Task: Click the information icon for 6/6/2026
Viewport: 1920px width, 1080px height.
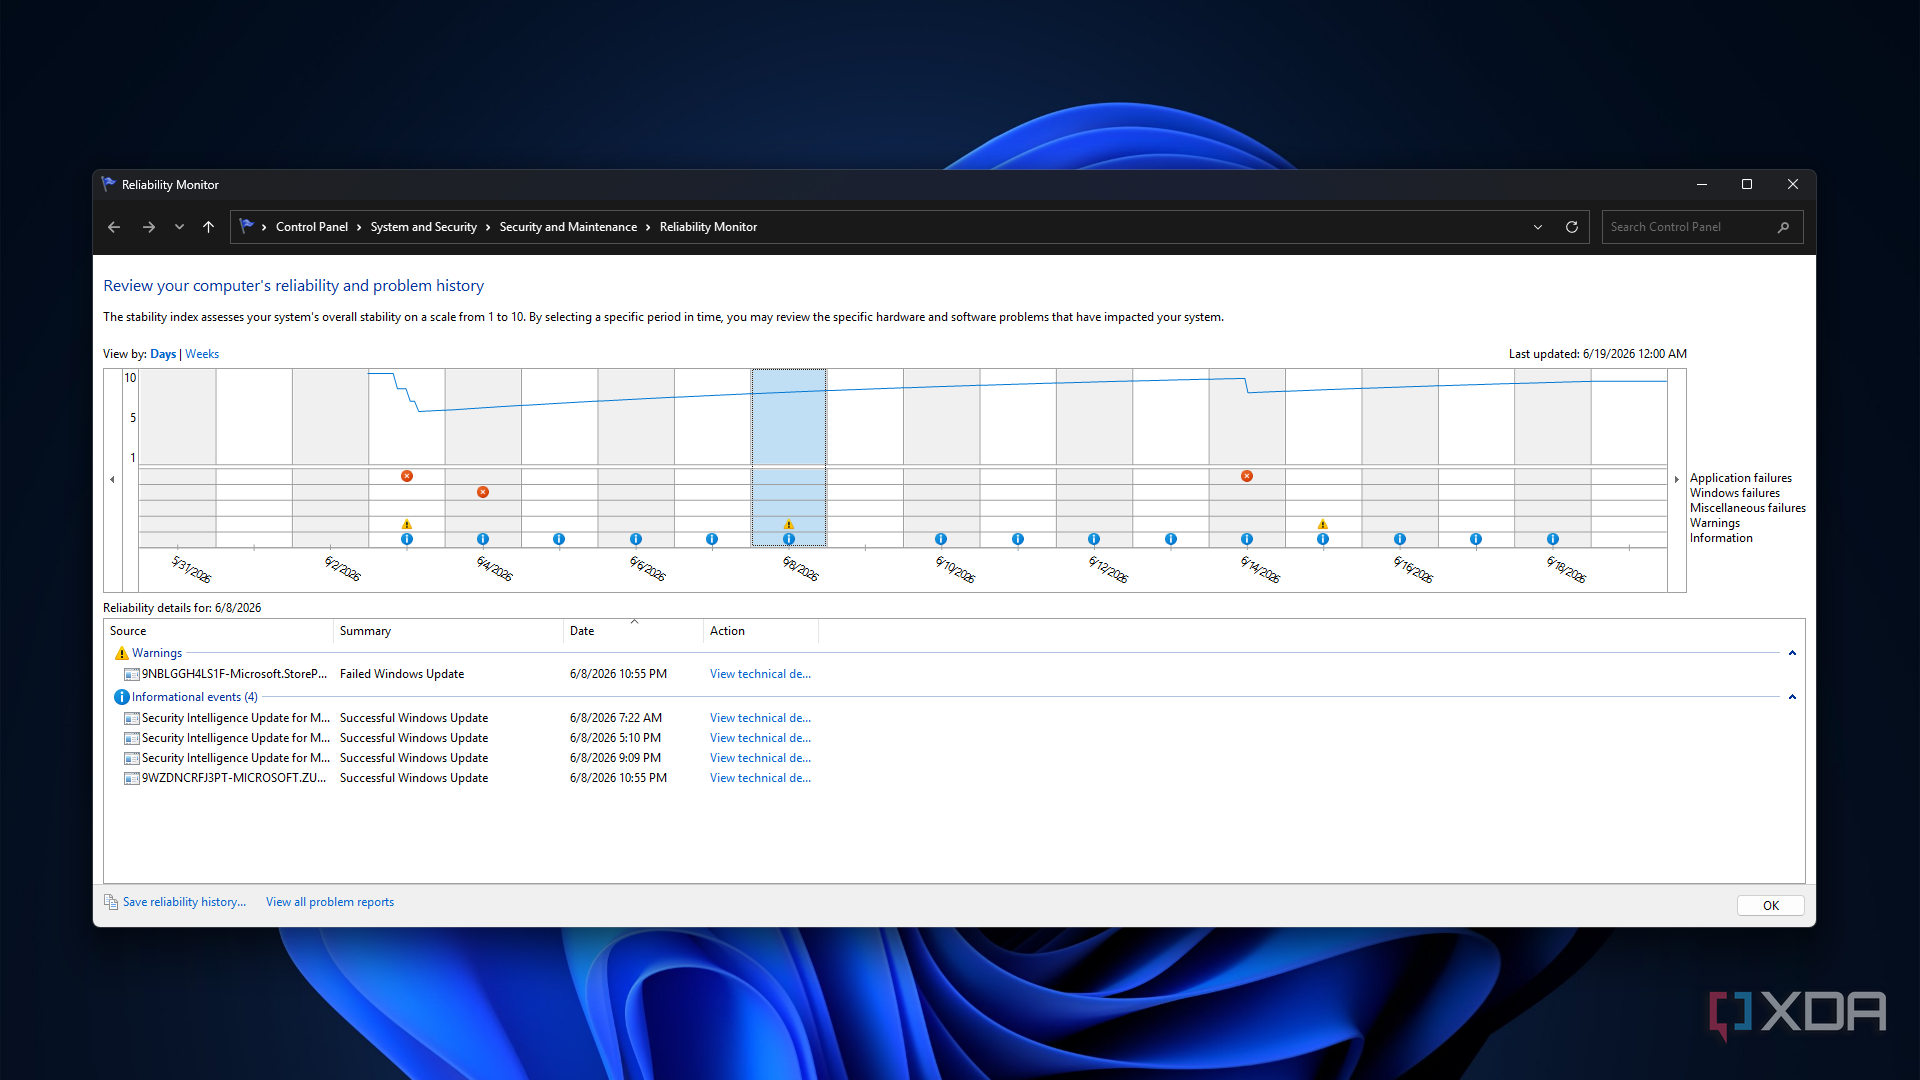Action: [x=636, y=539]
